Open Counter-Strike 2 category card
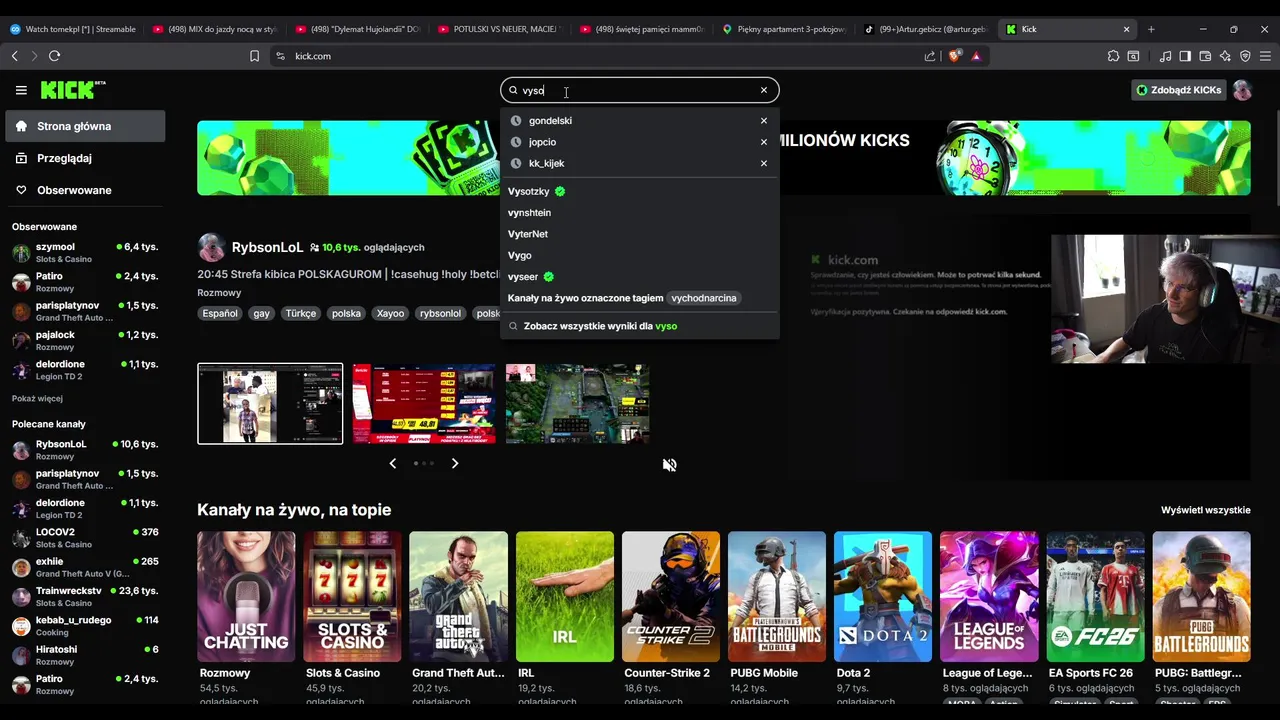Screen dimensions: 1280x720 coord(671,596)
